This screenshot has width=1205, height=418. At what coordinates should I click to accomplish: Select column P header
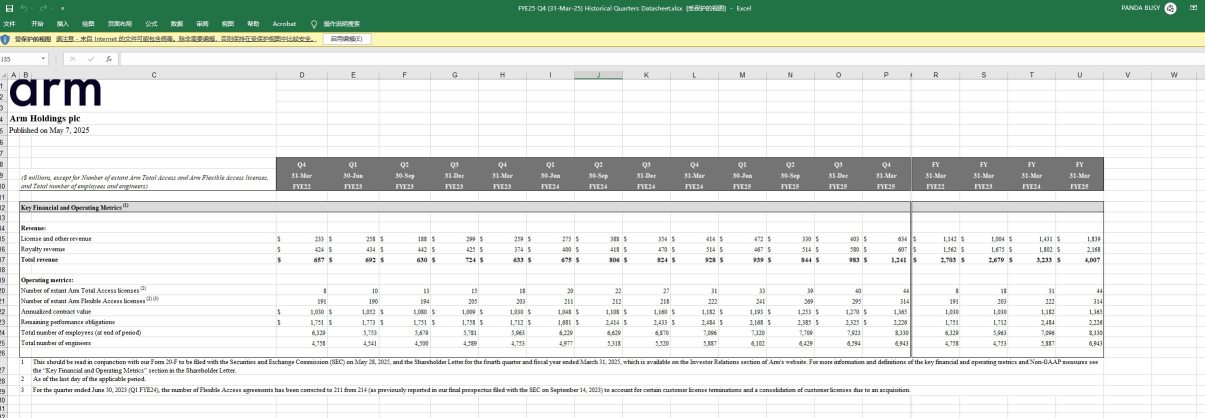(887, 75)
